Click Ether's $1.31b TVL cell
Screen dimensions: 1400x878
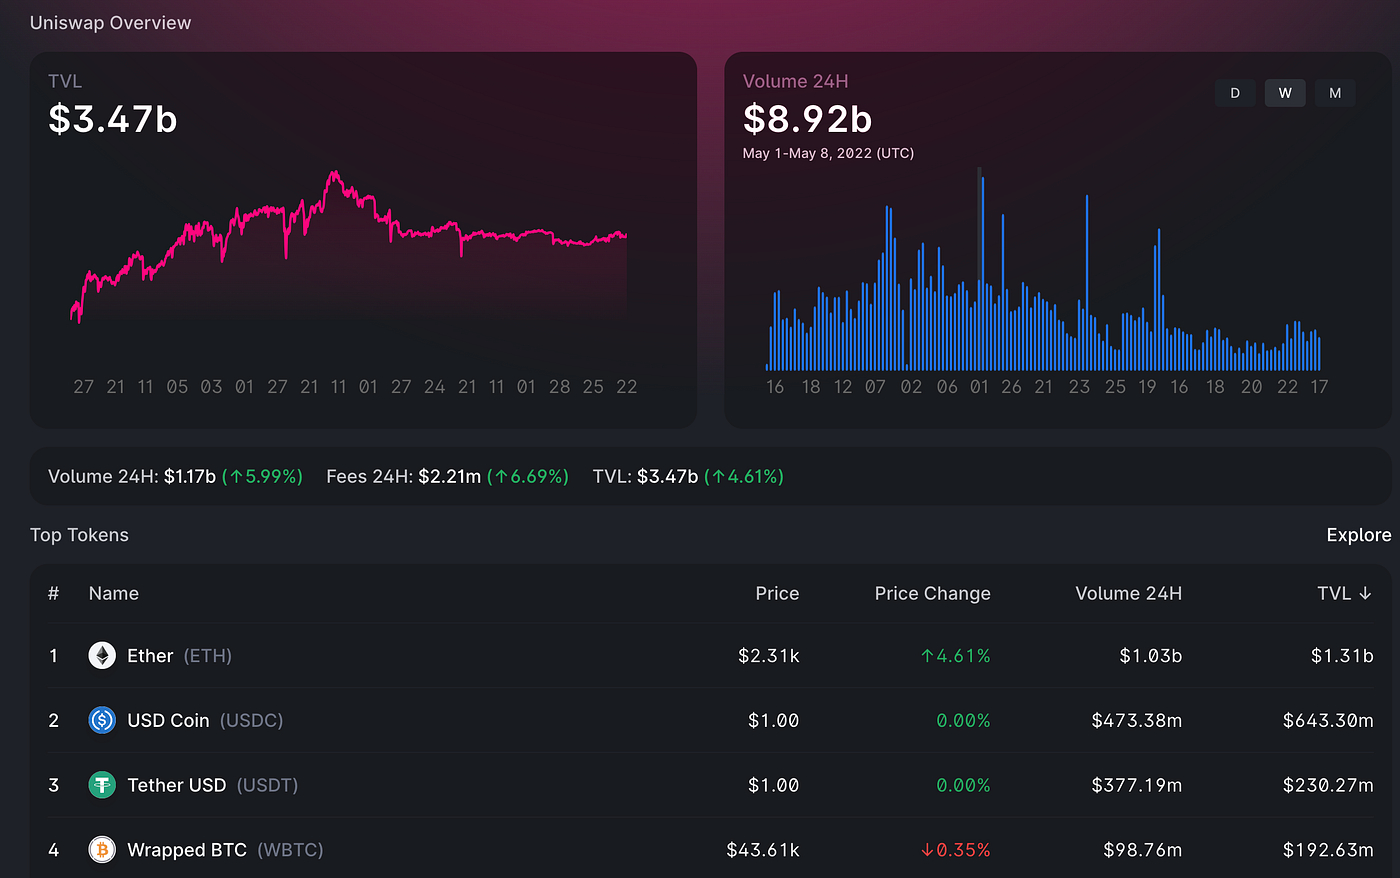pos(1342,656)
